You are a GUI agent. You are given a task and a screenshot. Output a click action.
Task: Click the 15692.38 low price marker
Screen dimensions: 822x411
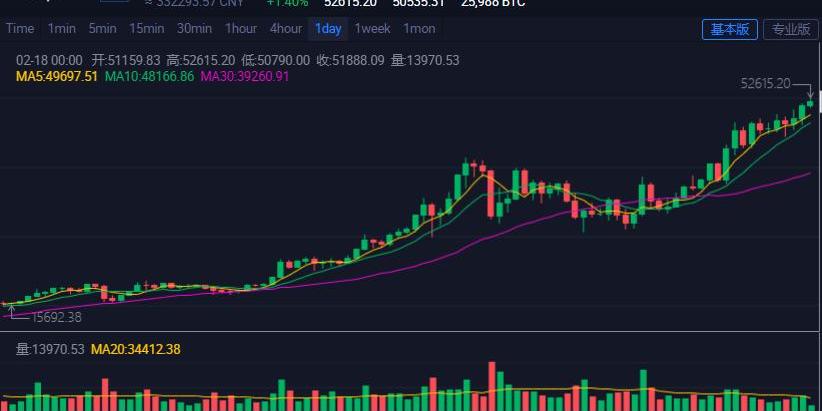pos(56,317)
